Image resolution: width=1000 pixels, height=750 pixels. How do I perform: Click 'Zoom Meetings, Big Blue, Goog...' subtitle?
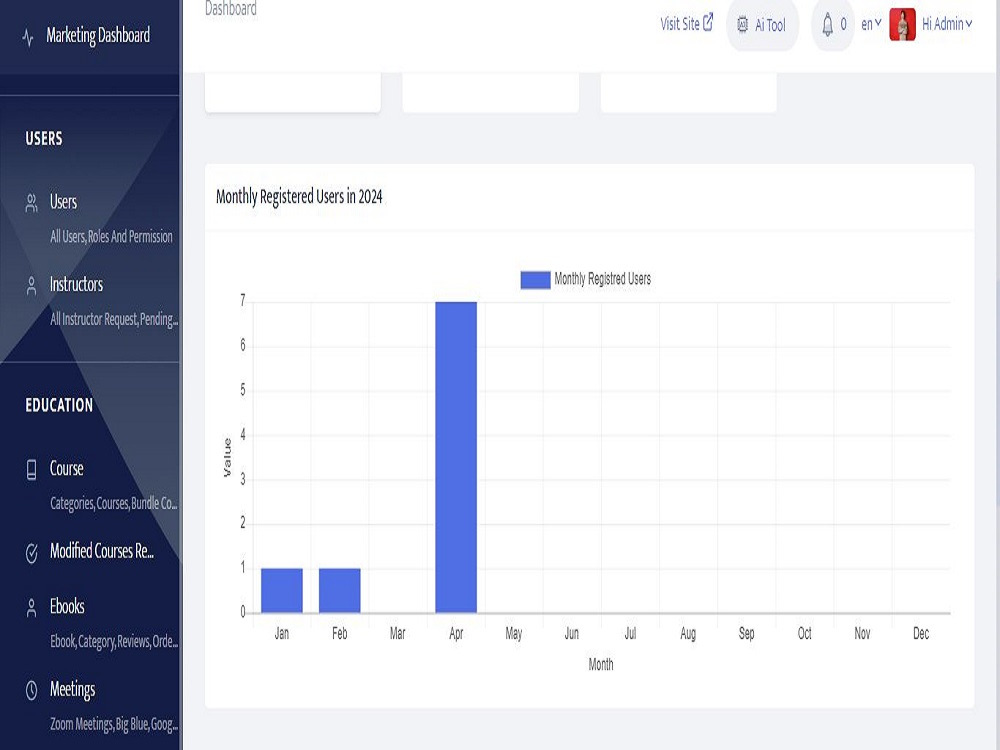coord(114,724)
